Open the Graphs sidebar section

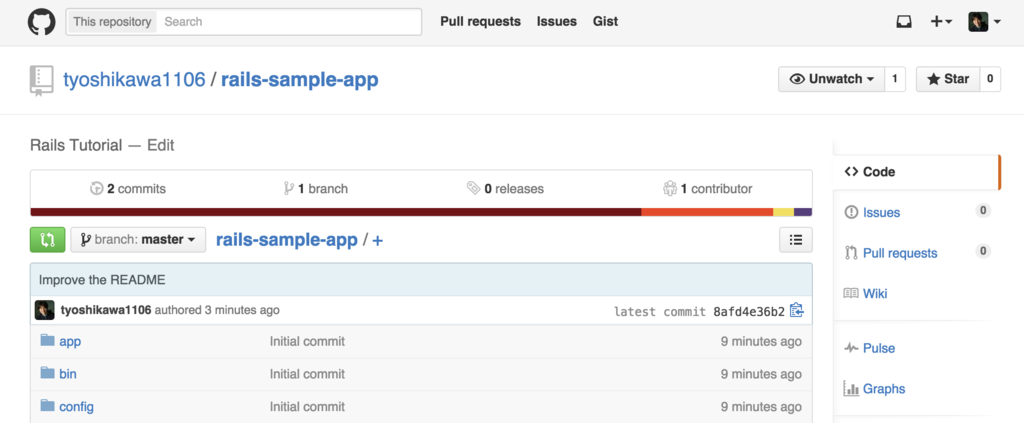(x=883, y=389)
